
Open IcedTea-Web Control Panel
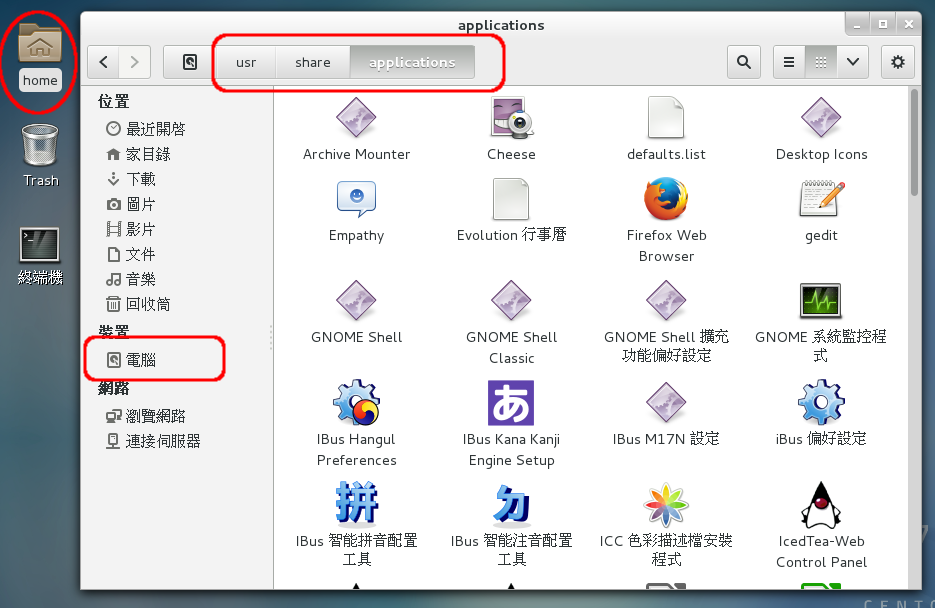[821, 505]
